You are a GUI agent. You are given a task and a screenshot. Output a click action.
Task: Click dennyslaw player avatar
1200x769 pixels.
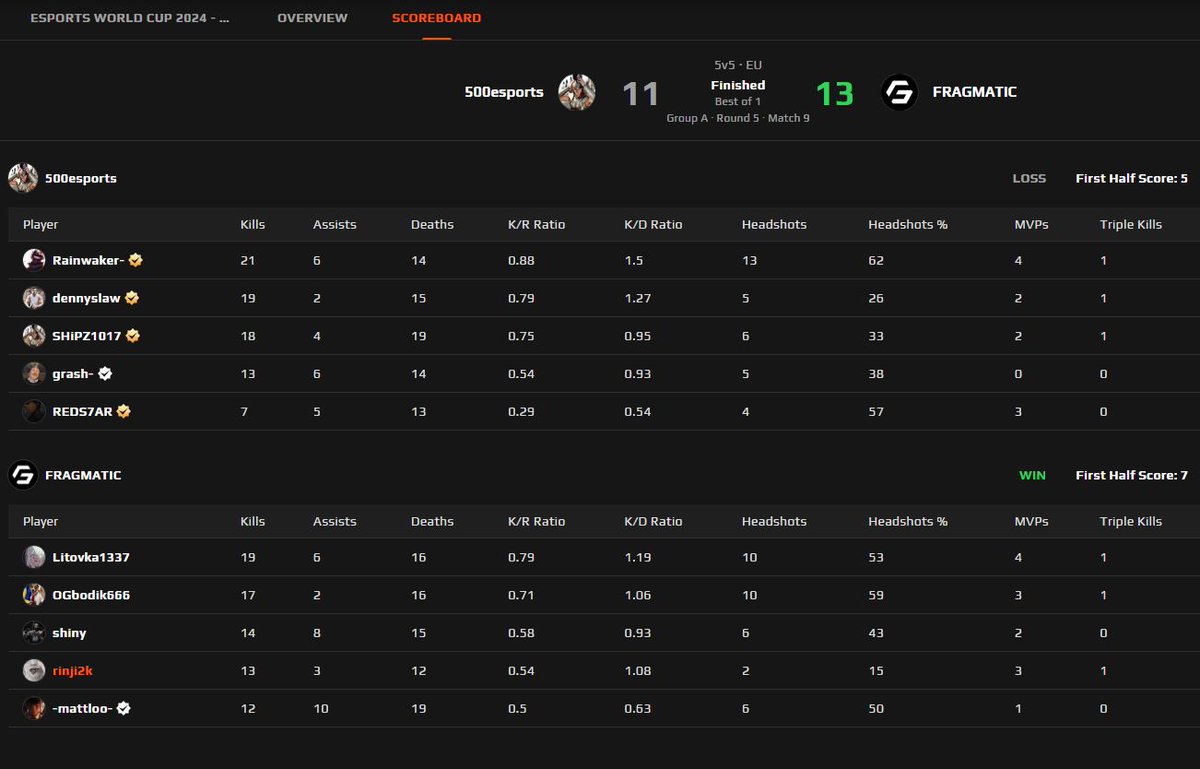[x=34, y=298]
